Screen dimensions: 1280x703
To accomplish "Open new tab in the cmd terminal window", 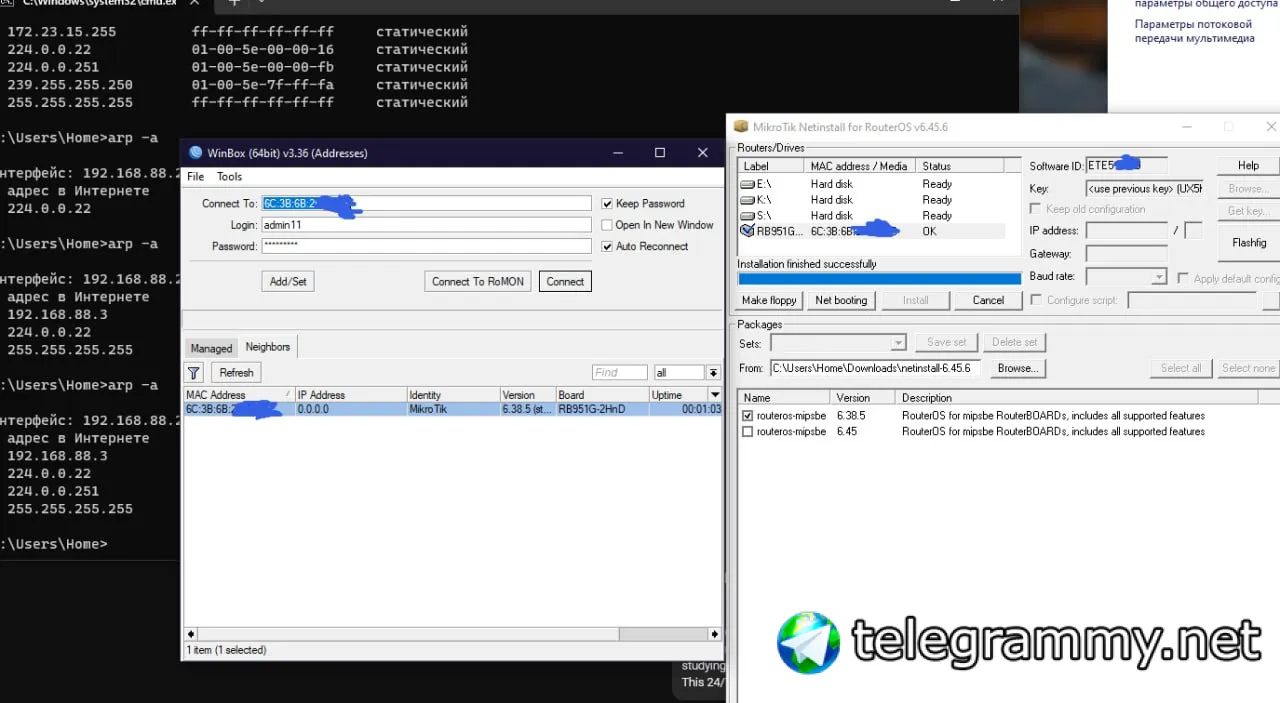I will pyautogui.click(x=235, y=3).
